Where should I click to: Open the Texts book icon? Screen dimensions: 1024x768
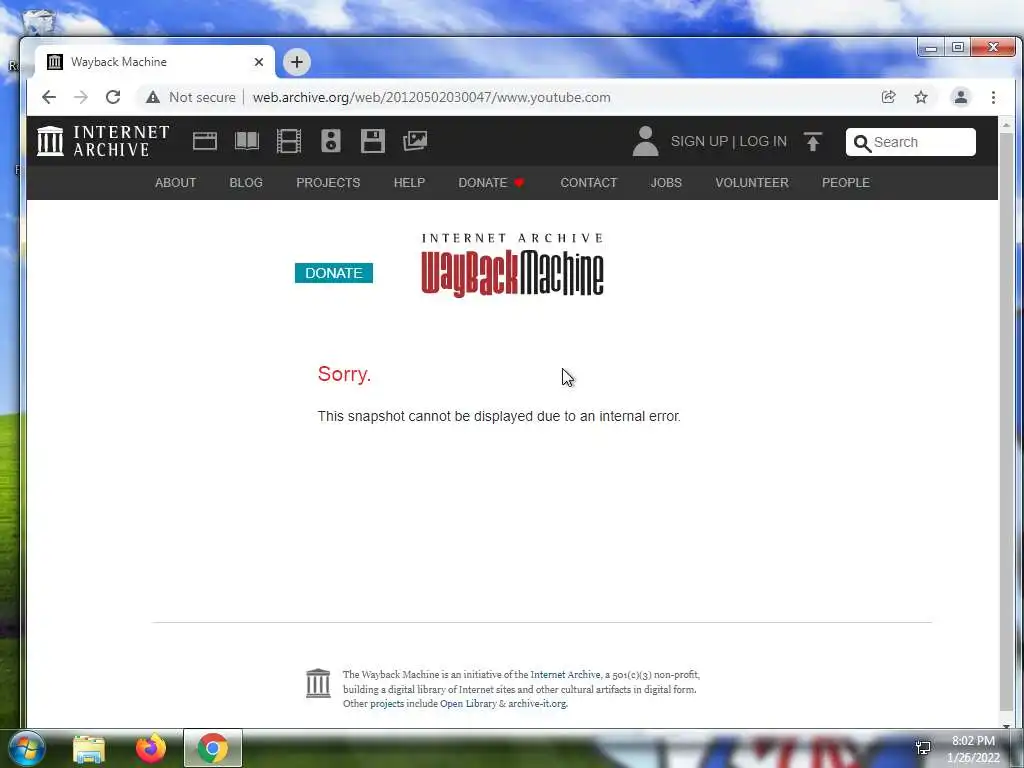(247, 141)
